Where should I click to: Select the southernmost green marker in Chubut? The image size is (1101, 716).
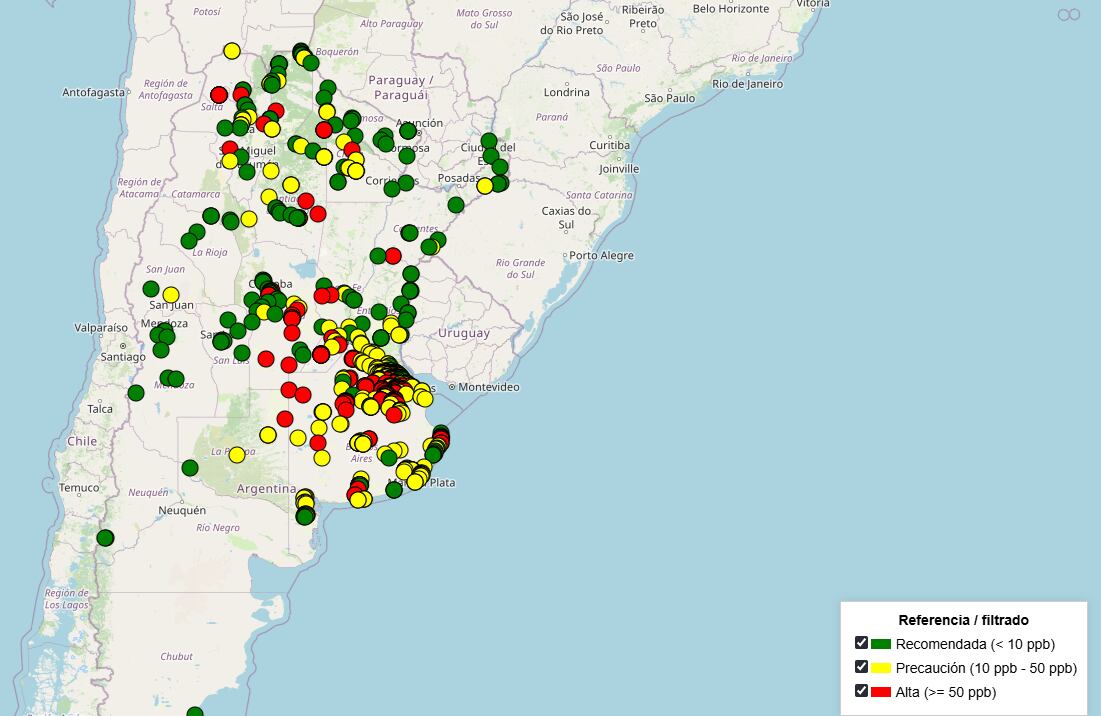pyautogui.click(x=195, y=710)
